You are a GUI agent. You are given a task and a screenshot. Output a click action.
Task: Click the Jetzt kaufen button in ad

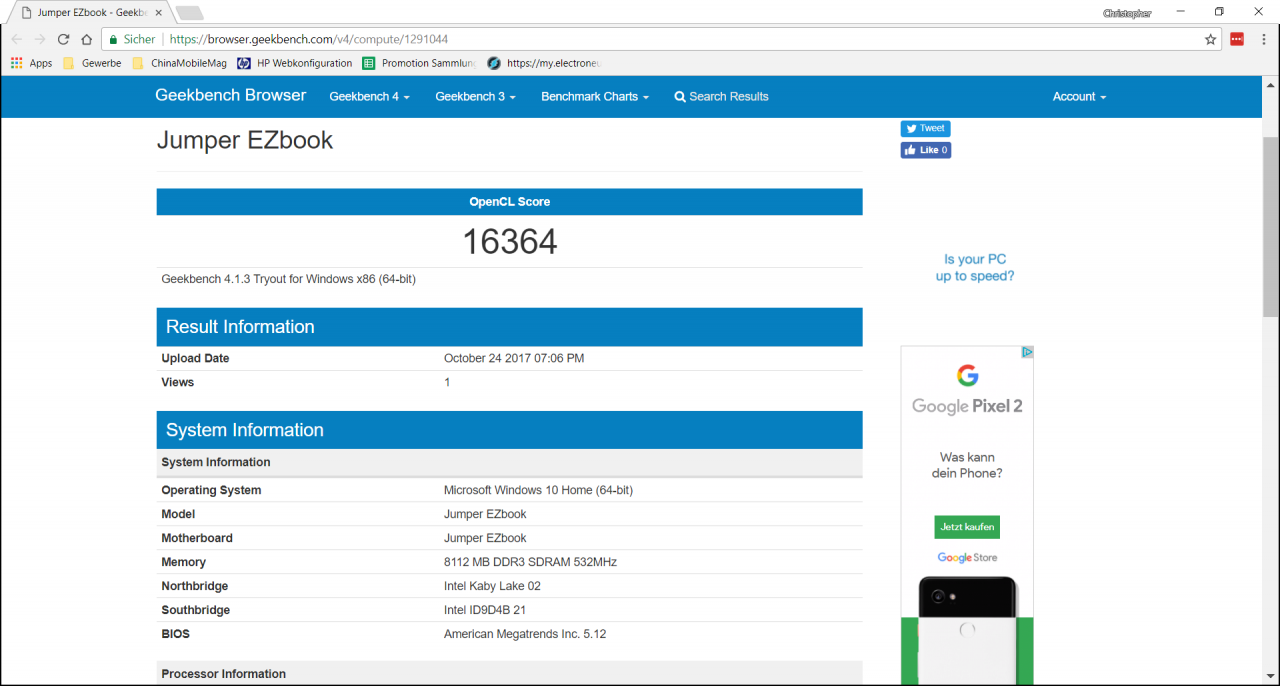pos(967,526)
